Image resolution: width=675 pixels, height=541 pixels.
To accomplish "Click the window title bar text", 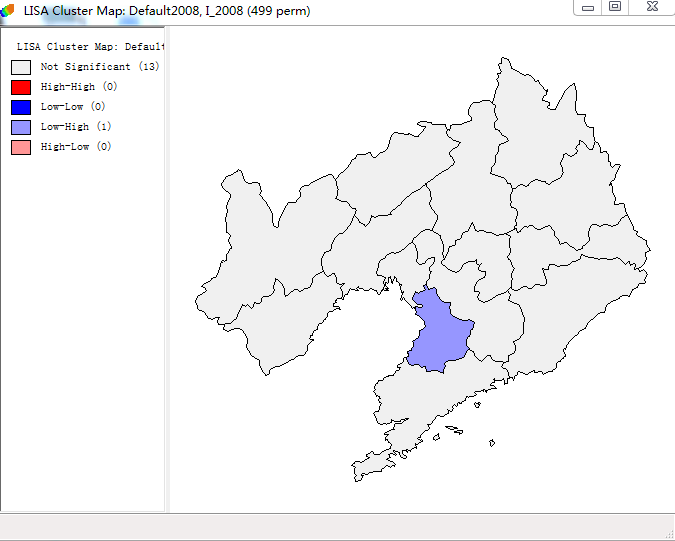I will 167,11.
